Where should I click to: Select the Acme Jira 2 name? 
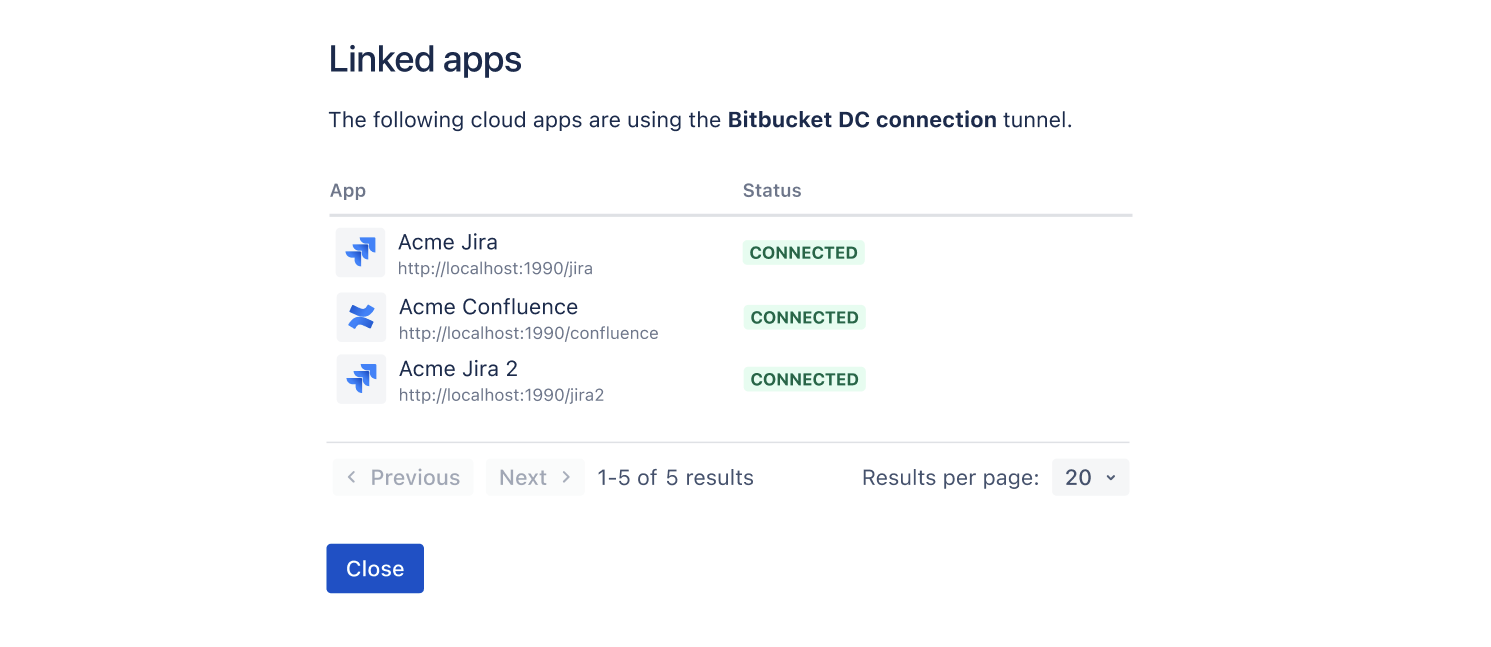tap(458, 368)
